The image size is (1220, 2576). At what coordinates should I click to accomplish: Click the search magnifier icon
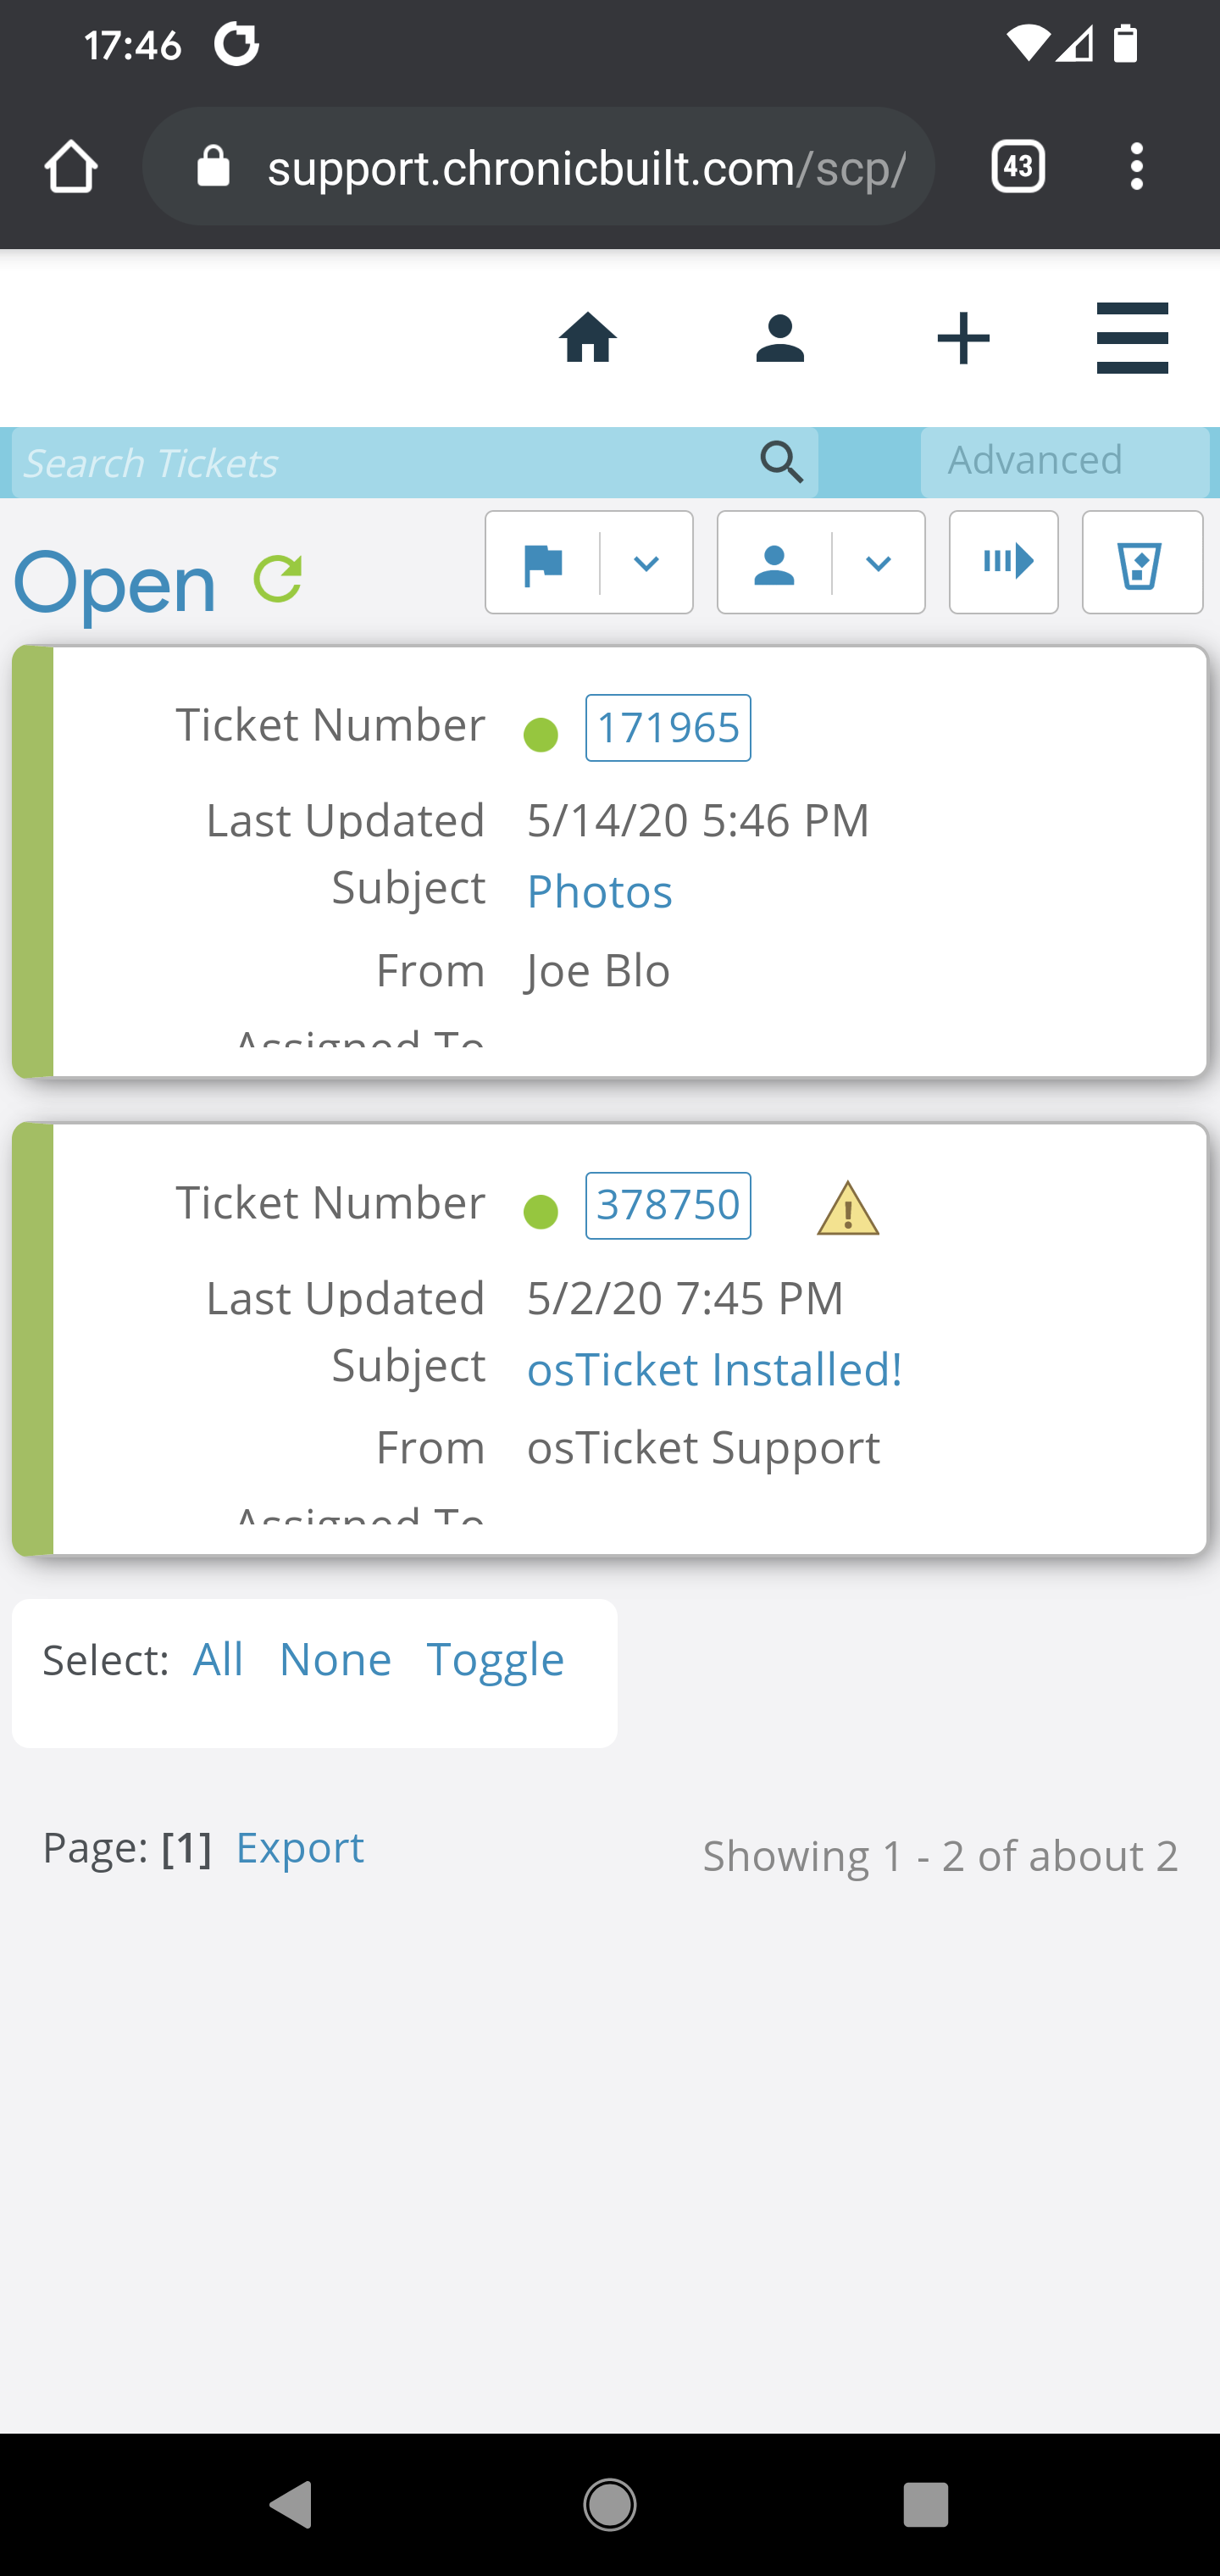[x=781, y=462]
